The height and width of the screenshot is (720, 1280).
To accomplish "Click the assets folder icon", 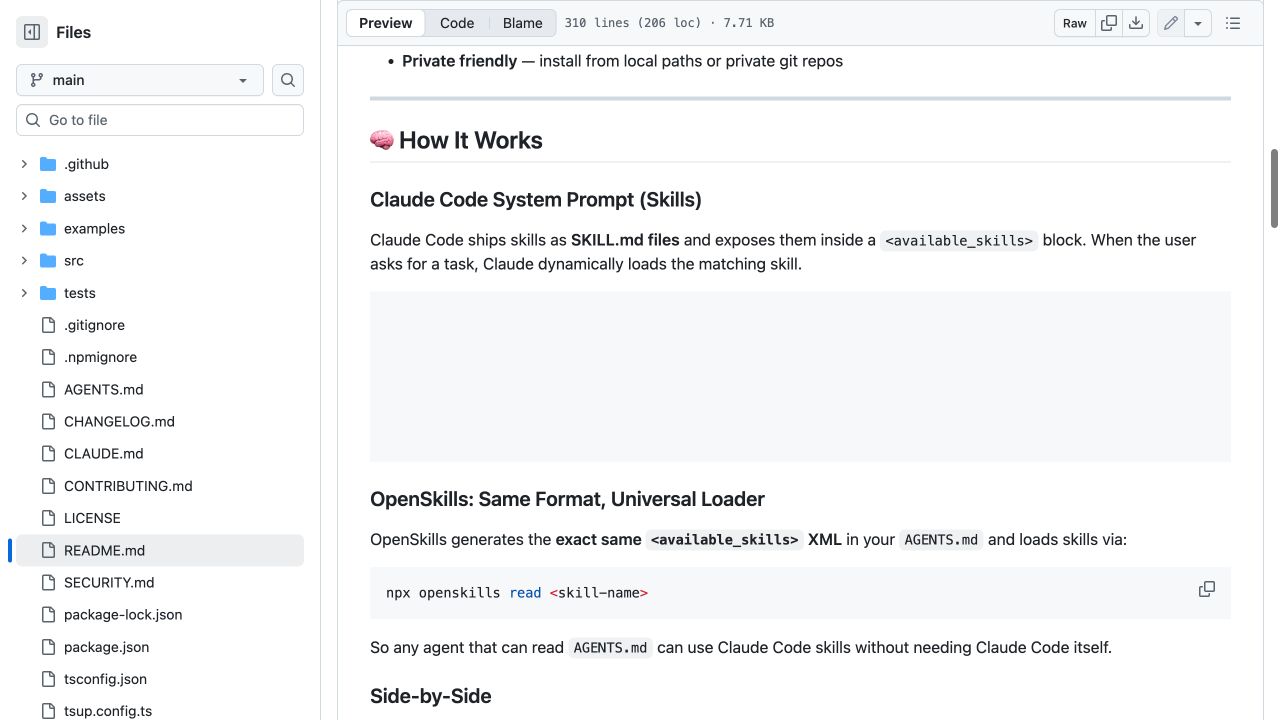I will coord(48,196).
